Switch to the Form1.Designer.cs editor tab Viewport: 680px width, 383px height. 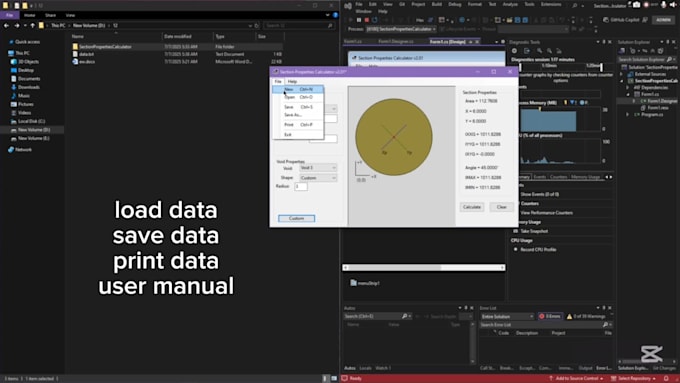[396, 42]
